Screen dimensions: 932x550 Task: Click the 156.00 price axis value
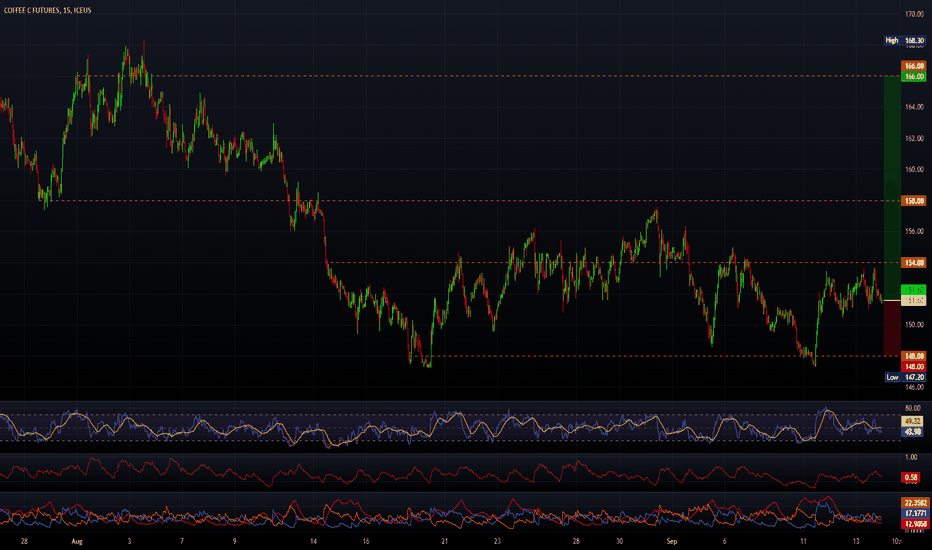click(x=914, y=231)
